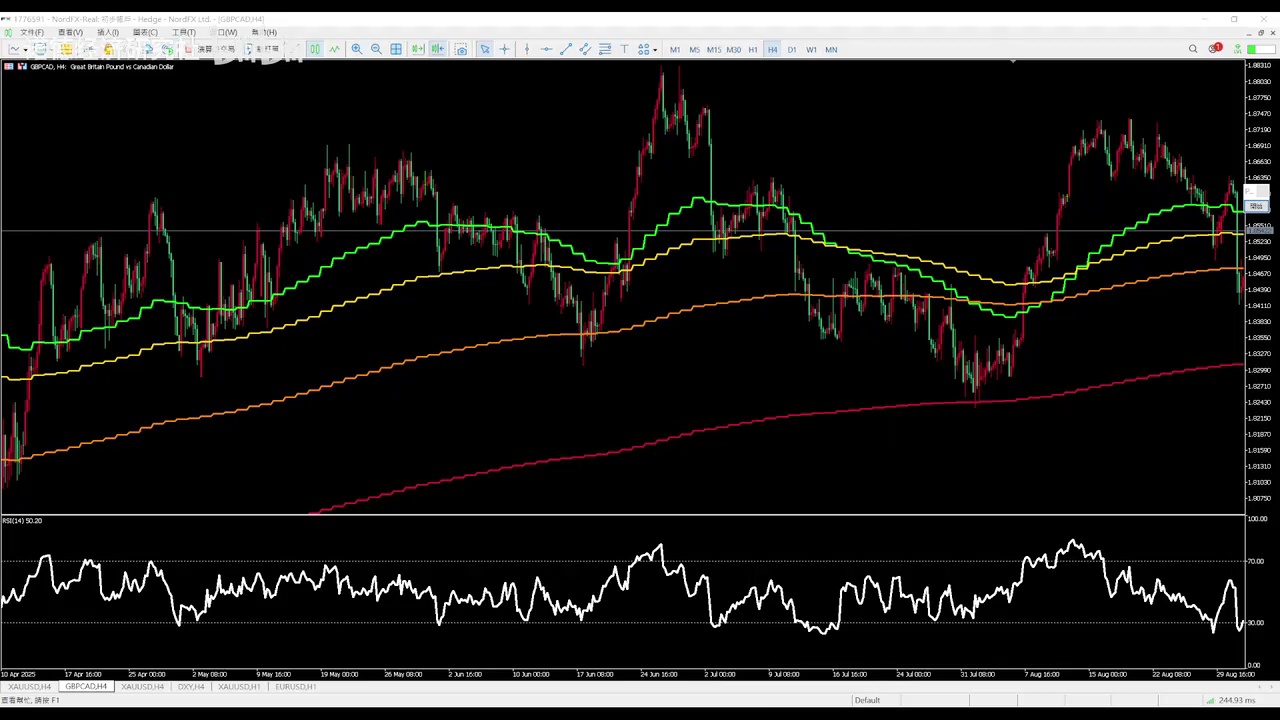Screen dimensions: 1280x720
Task: Select the Fibonacci retracement tool
Action: 605,49
